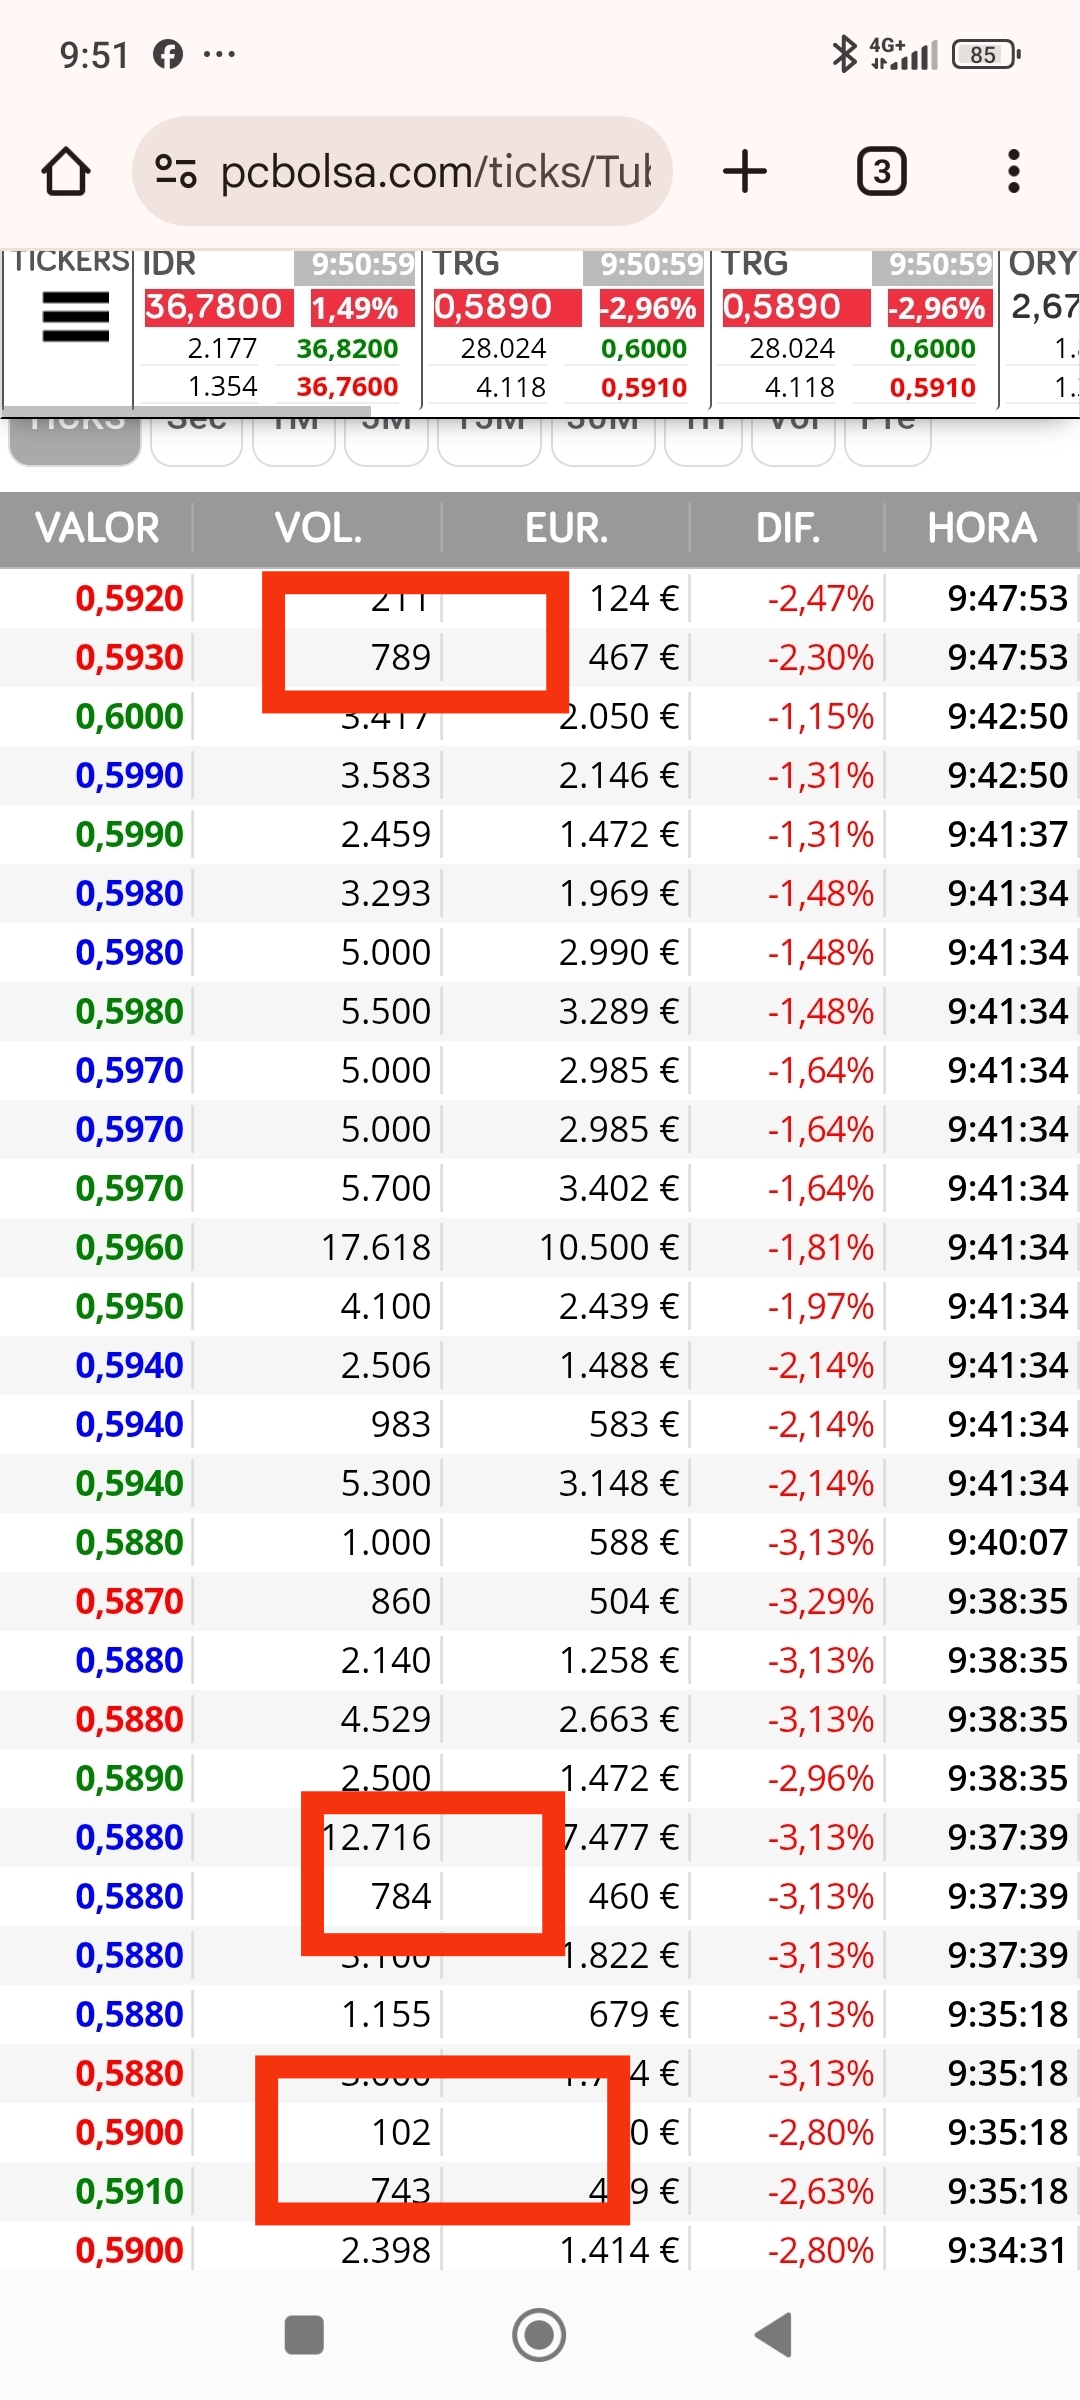The image size is (1080, 2400).
Task: Select volume cell 17.618
Action: pyautogui.click(x=376, y=1247)
